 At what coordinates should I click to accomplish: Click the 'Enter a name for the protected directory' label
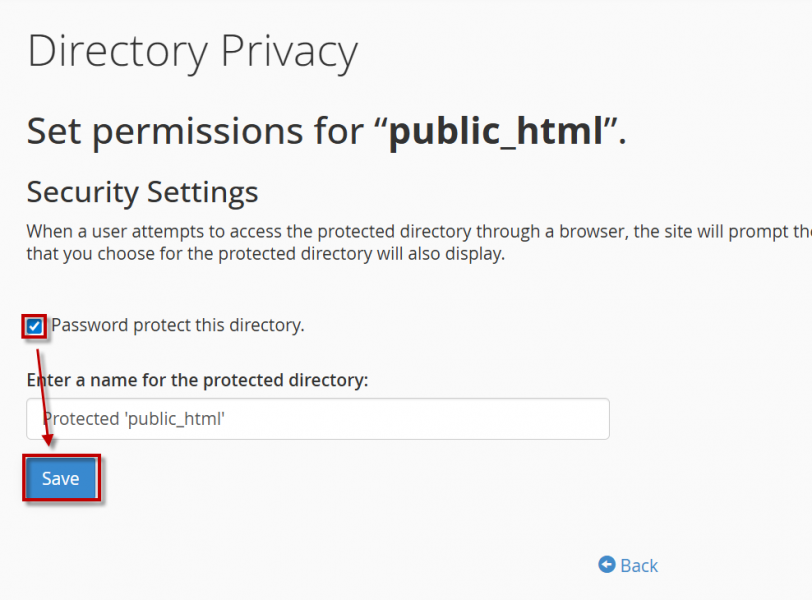pos(197,380)
